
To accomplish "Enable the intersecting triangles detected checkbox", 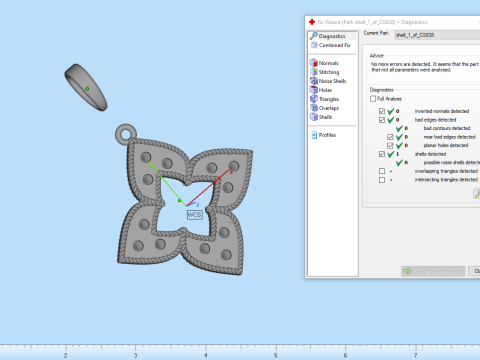I will (382, 180).
